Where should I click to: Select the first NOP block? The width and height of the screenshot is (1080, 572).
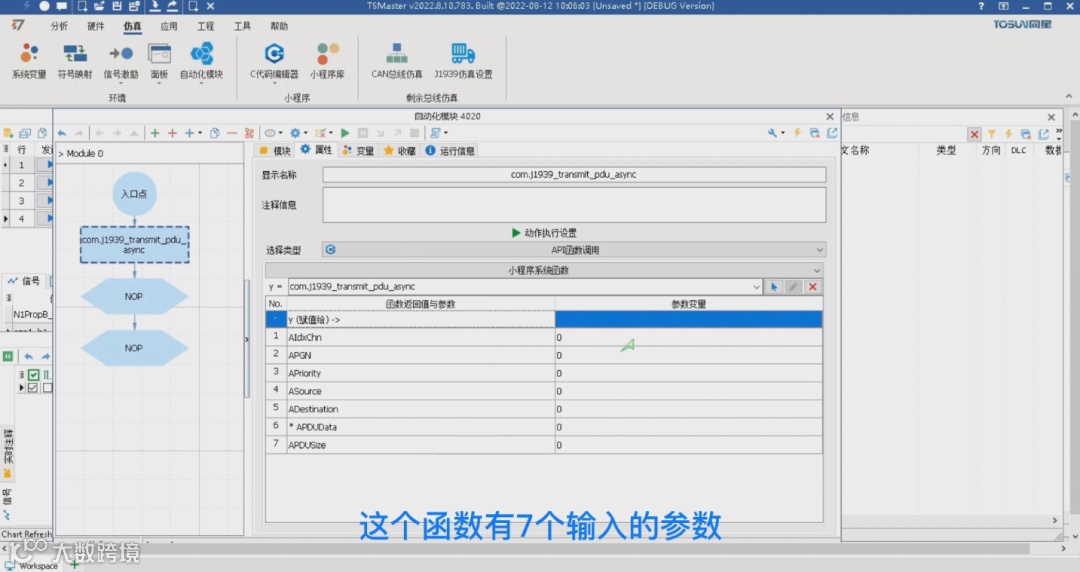(134, 296)
